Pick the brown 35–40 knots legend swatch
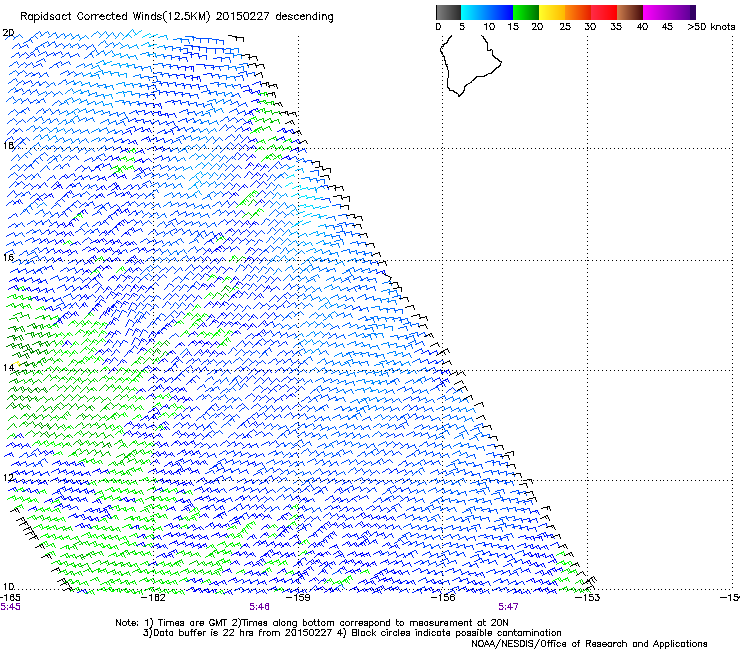Viewport: 740px width, 650px height. pos(630,12)
